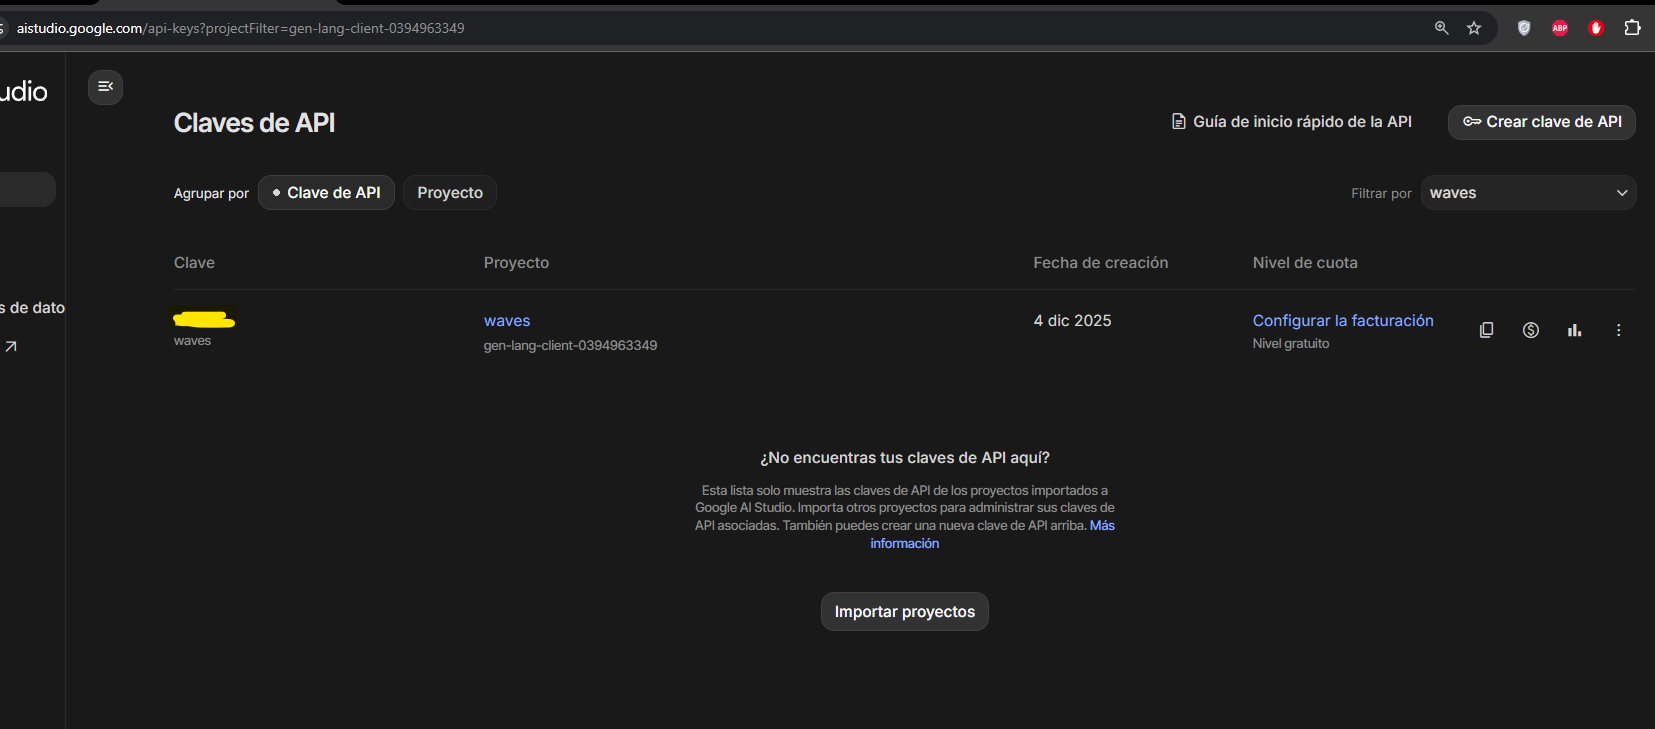This screenshot has width=1655, height=729.
Task: Click the Agrupar por label
Action: [x=211, y=194]
